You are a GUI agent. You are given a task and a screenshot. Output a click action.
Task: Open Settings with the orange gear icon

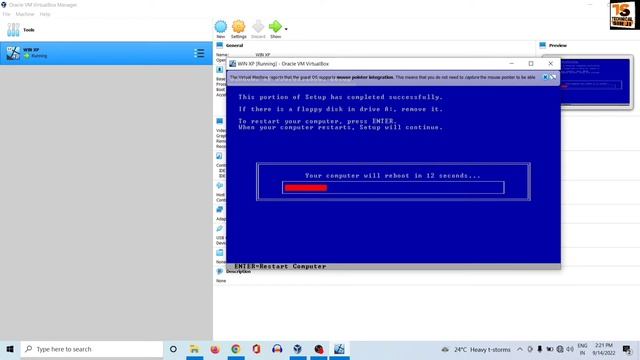click(238, 27)
